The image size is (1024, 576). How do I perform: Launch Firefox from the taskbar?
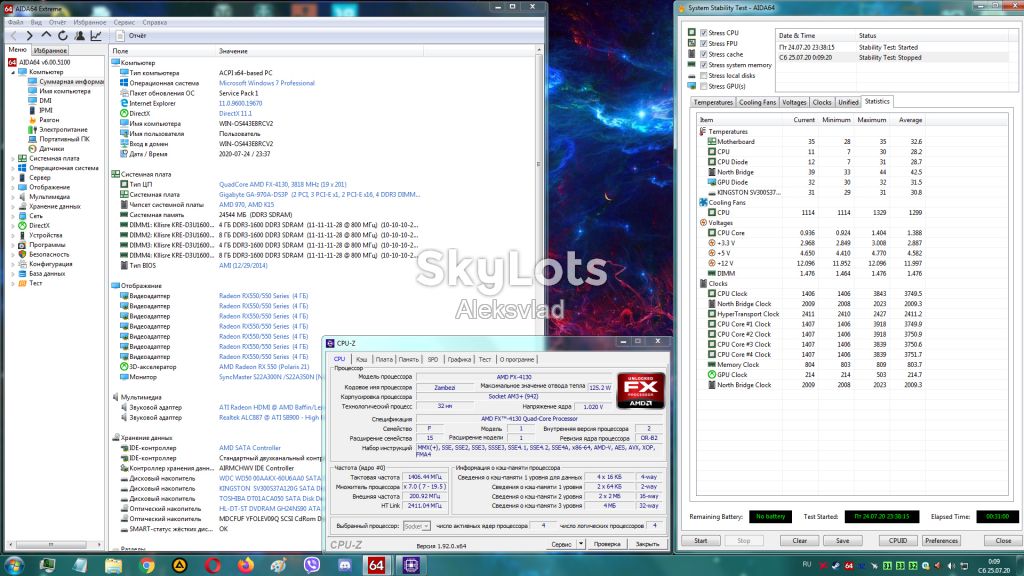(x=246, y=566)
